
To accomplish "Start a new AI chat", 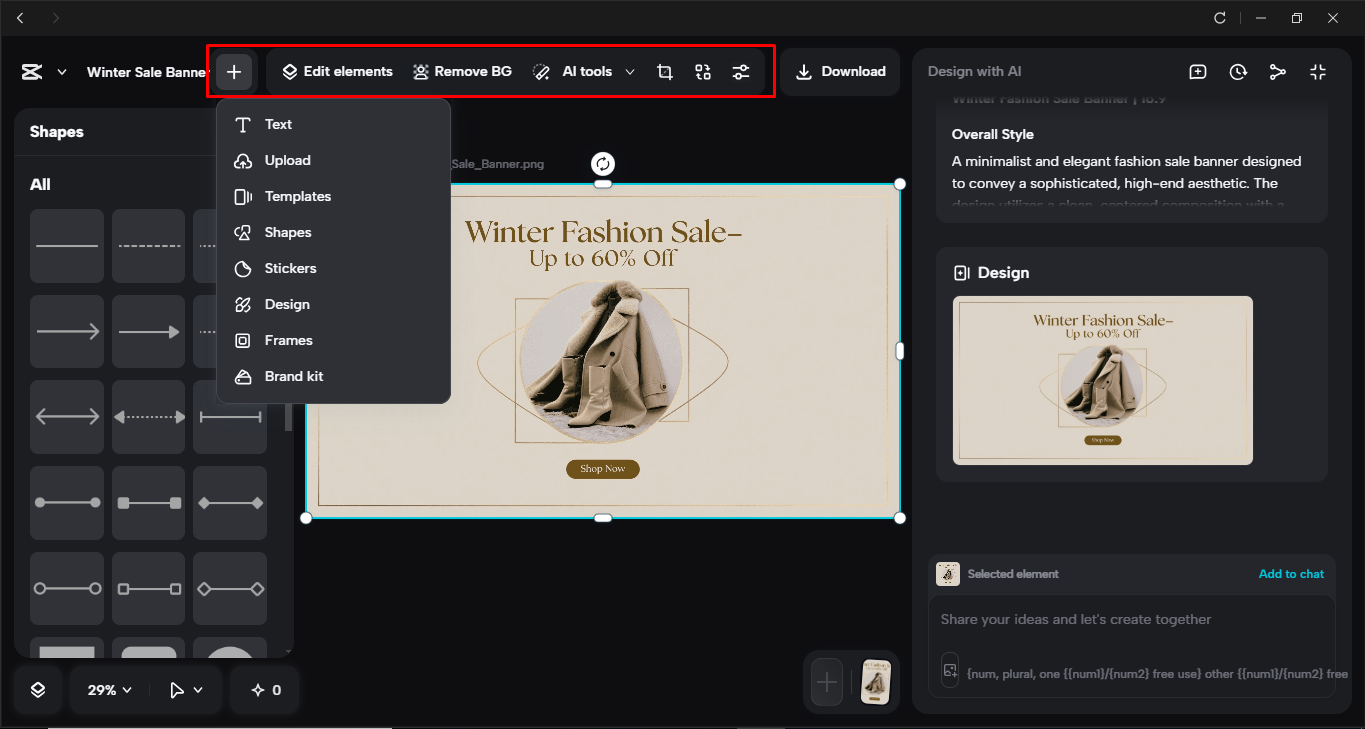I will pos(1197,71).
